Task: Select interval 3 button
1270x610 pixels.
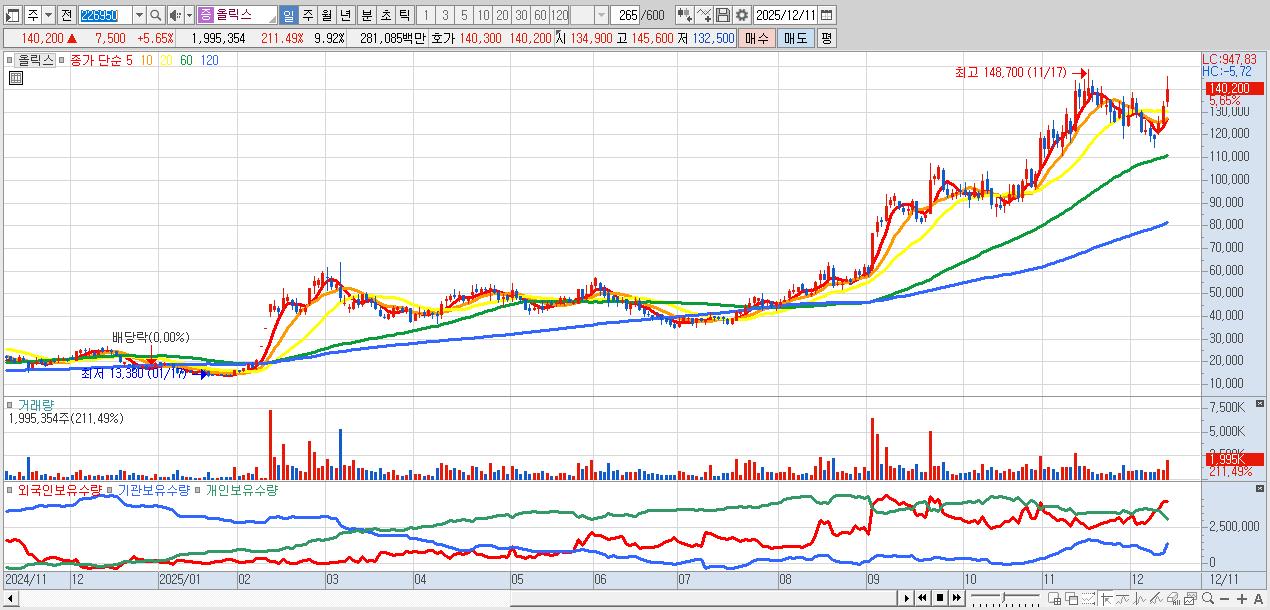Action: click(445, 15)
